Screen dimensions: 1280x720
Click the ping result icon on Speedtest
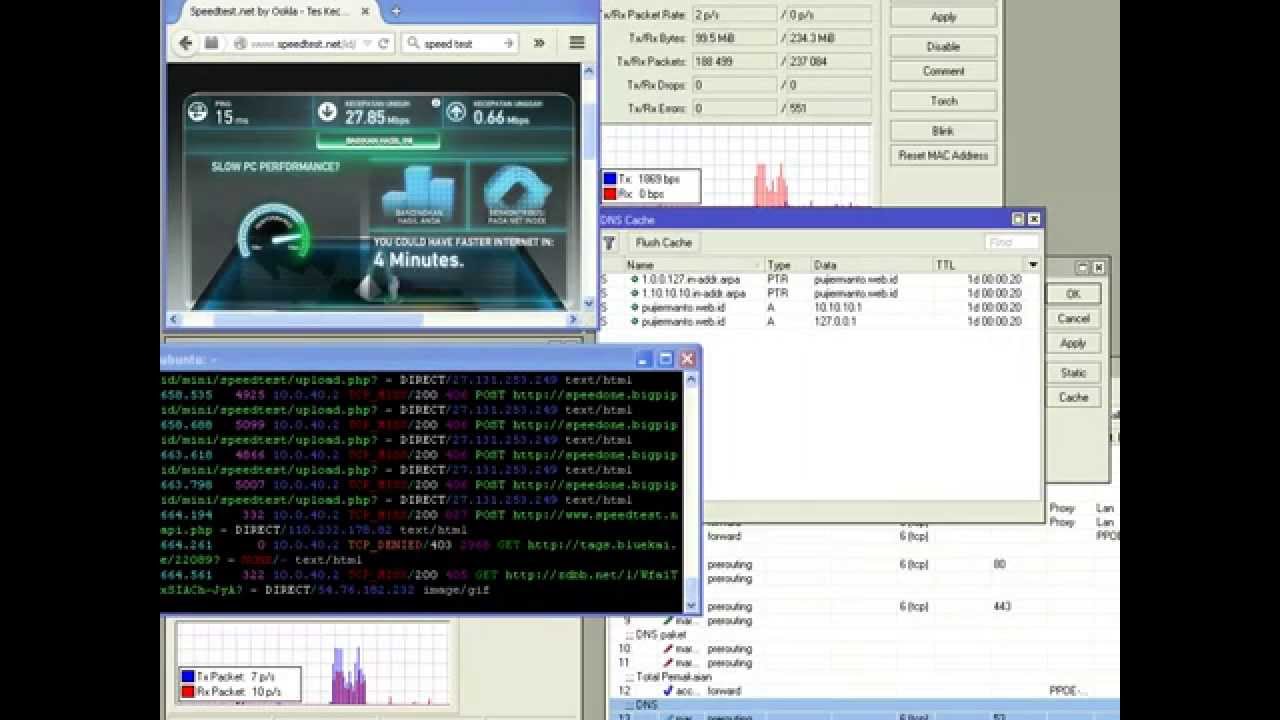point(197,111)
